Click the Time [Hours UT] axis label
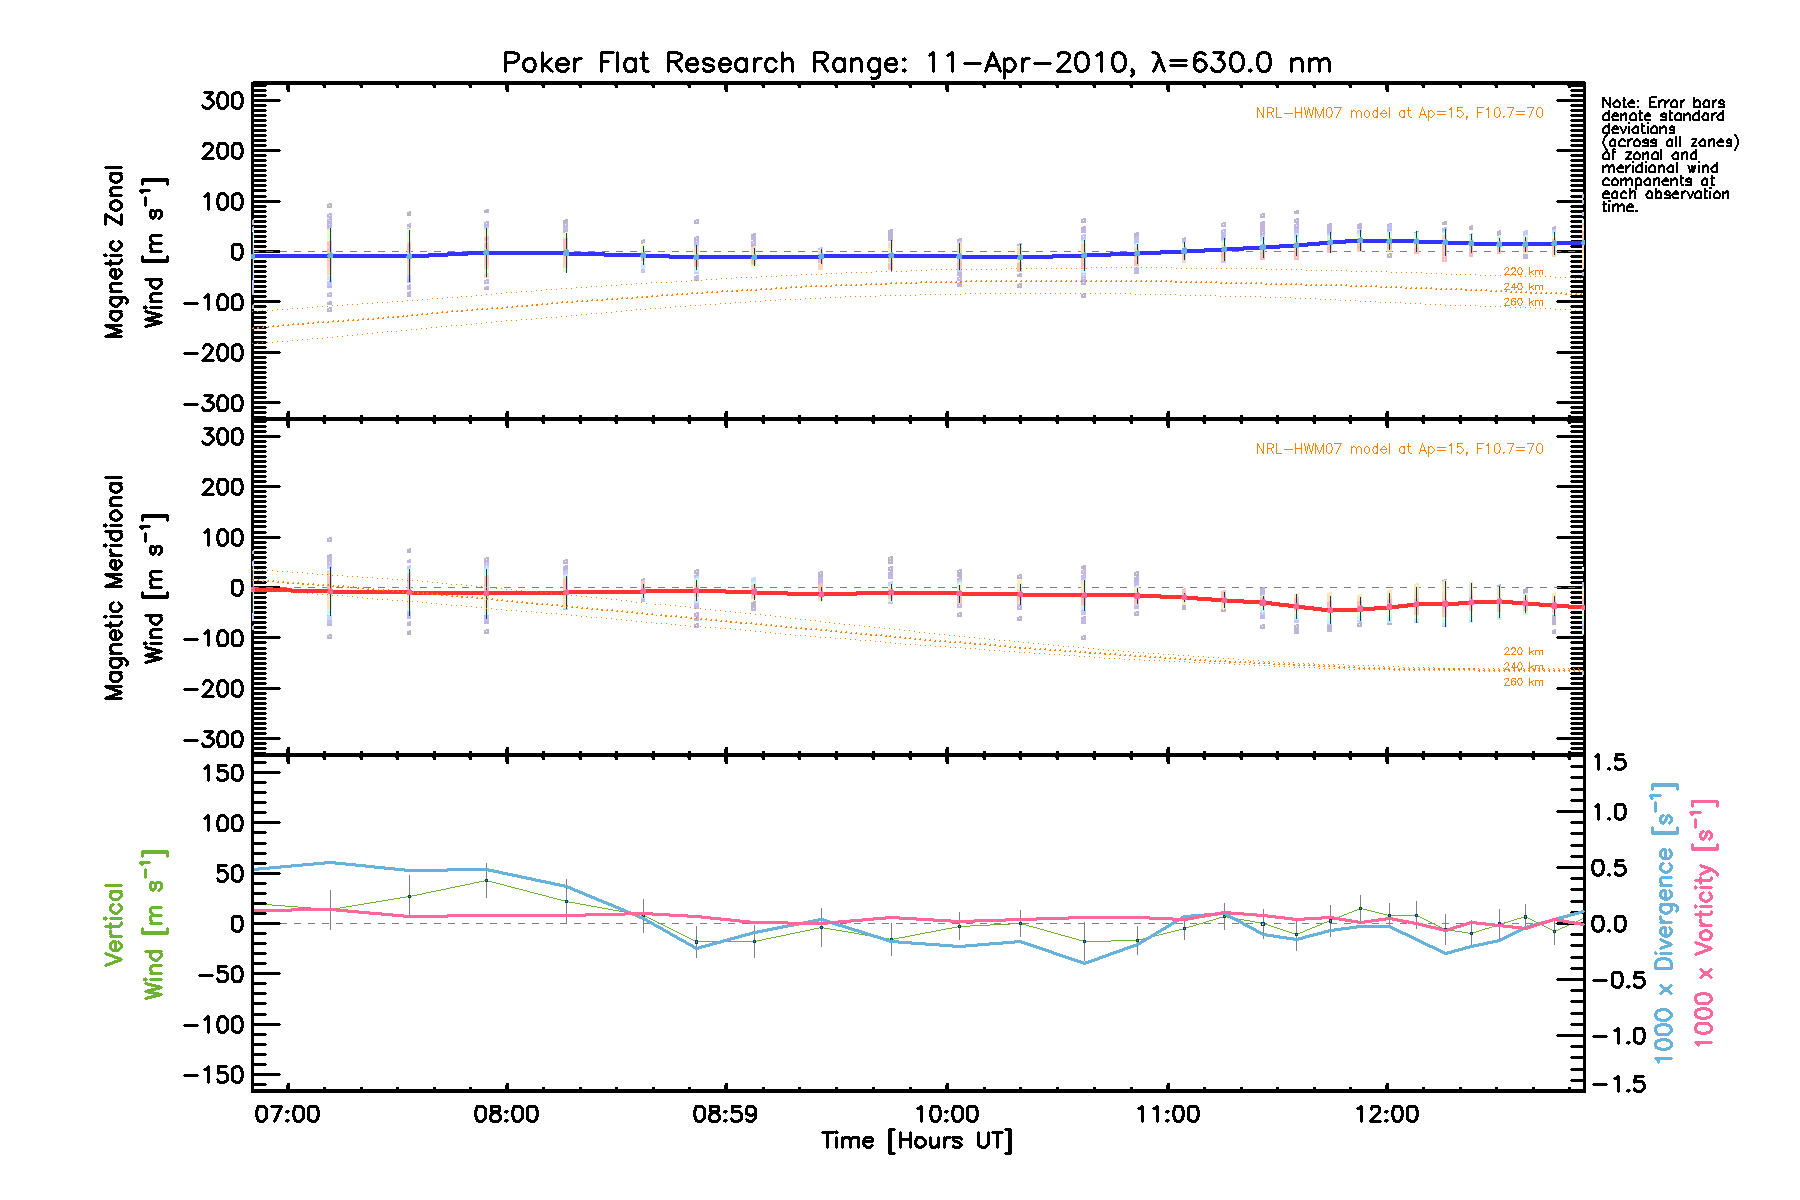This screenshot has height=1200, width=1800. click(x=916, y=1141)
